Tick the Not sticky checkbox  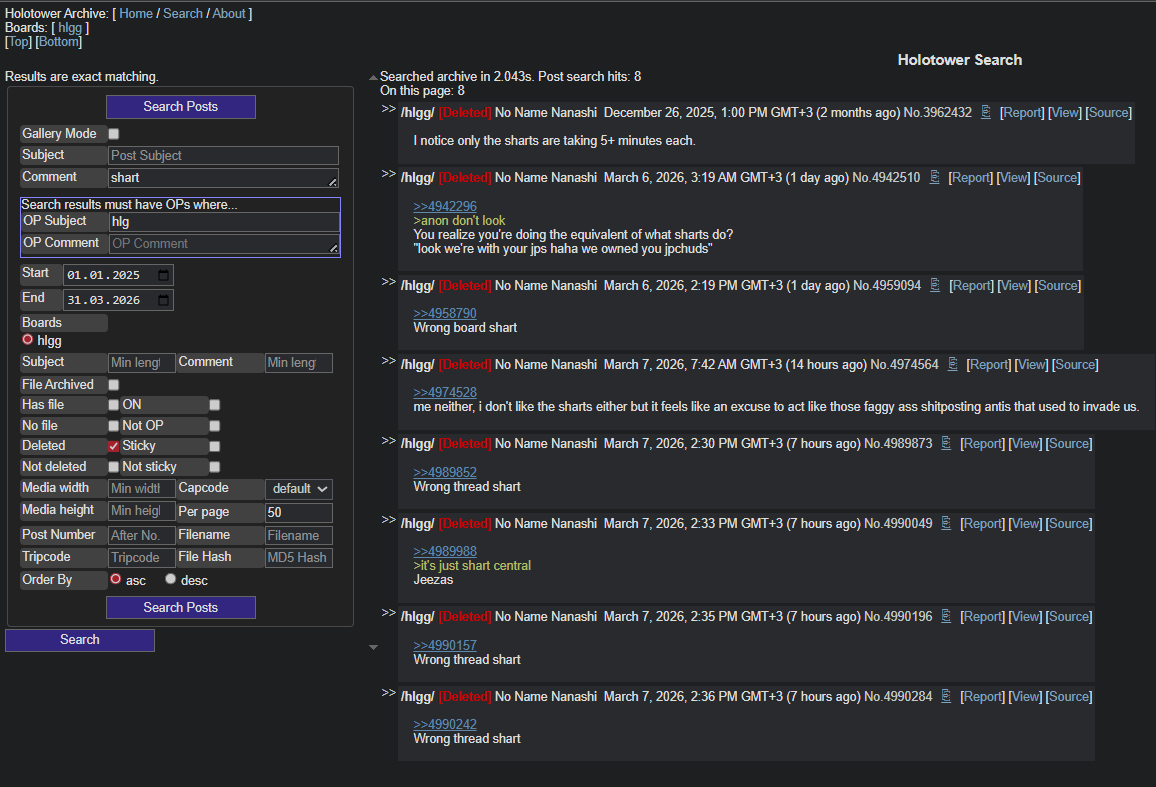tap(215, 467)
